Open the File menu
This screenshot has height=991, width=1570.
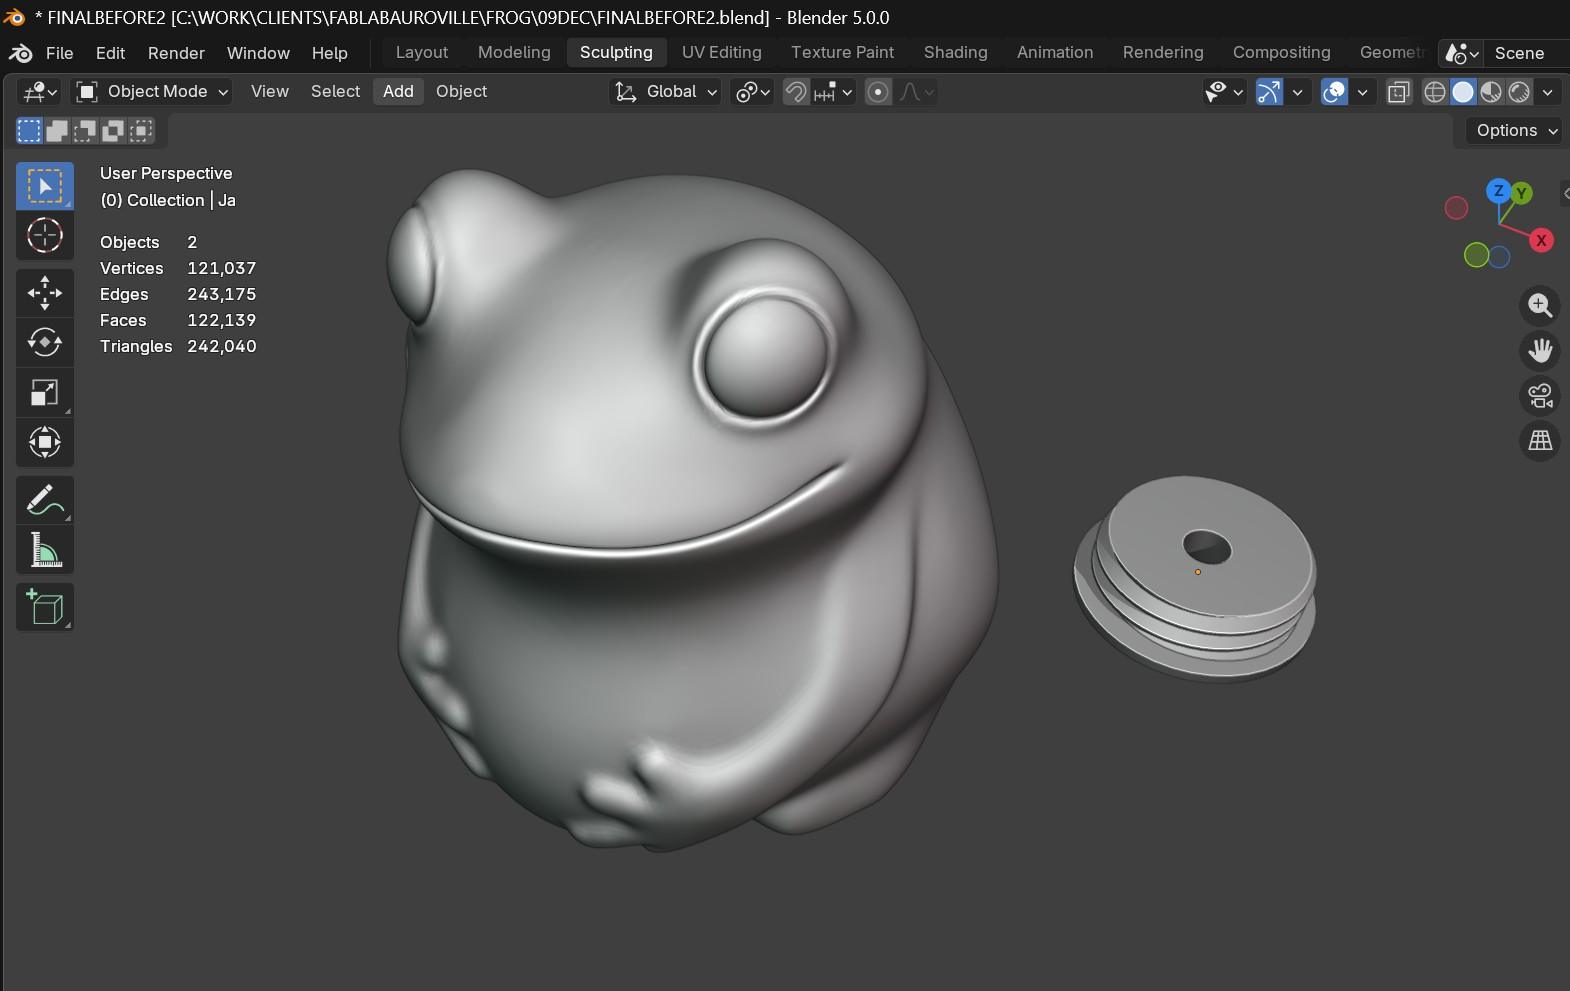pyautogui.click(x=59, y=53)
